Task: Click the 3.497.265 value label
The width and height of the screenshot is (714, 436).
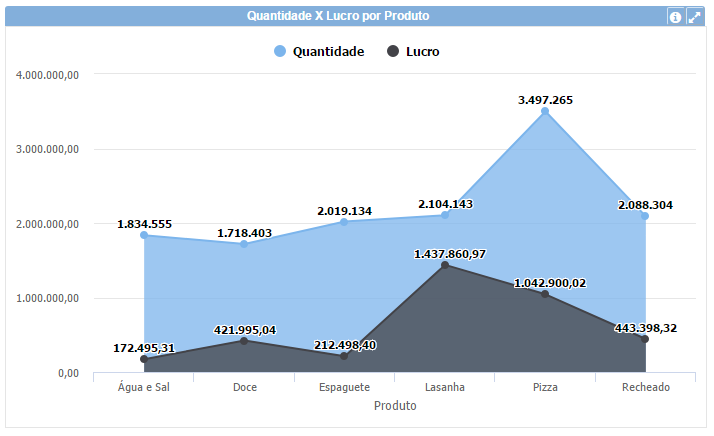Action: (545, 100)
